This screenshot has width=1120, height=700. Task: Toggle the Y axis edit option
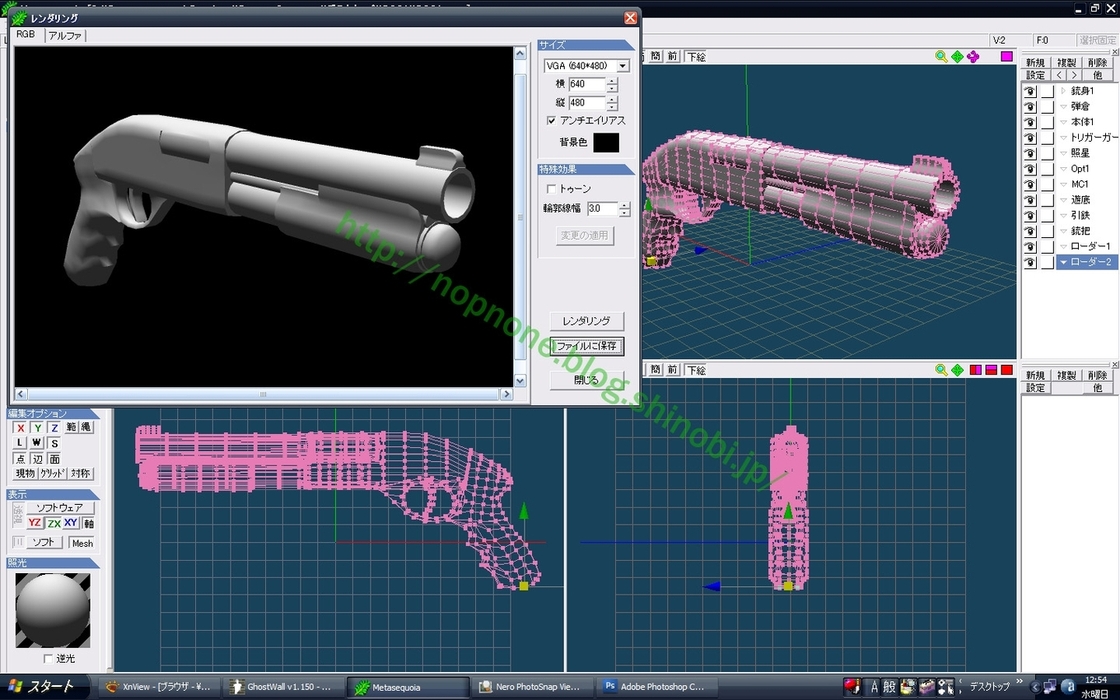point(37,428)
